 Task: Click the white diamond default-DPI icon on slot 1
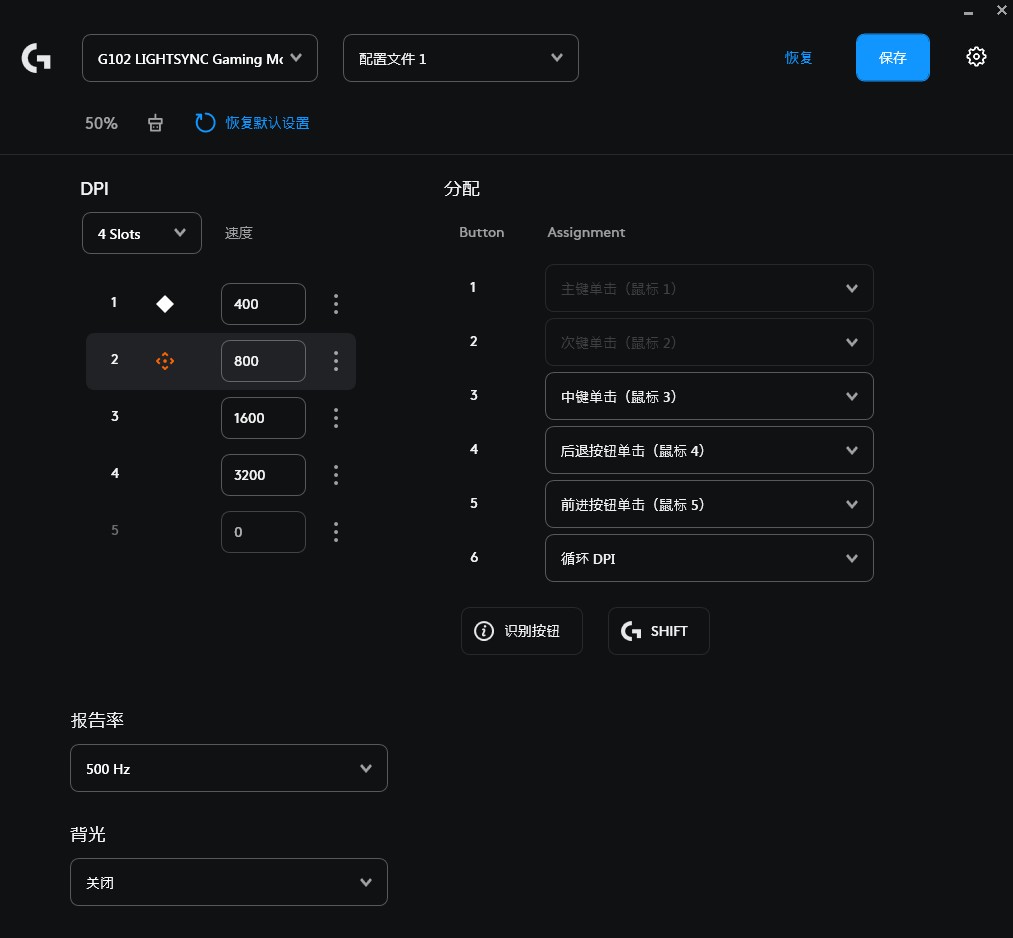(x=165, y=304)
